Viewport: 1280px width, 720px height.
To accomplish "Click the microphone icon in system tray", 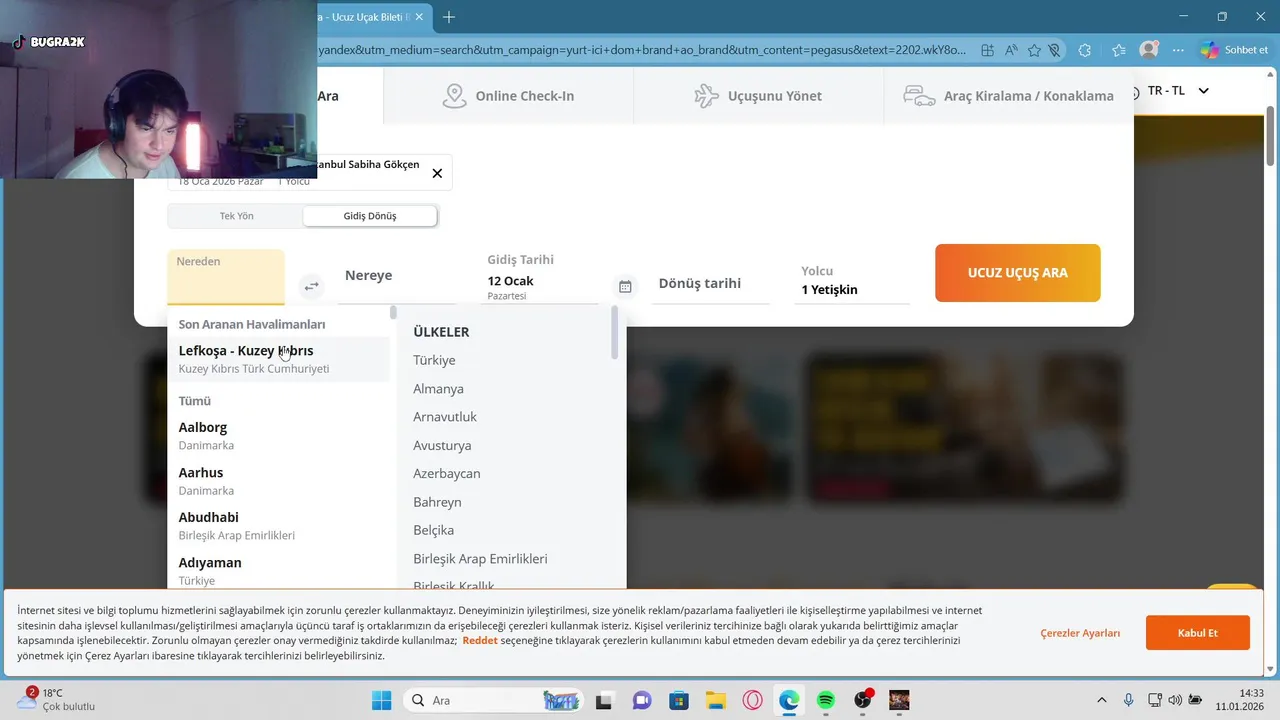I will (x=1129, y=700).
